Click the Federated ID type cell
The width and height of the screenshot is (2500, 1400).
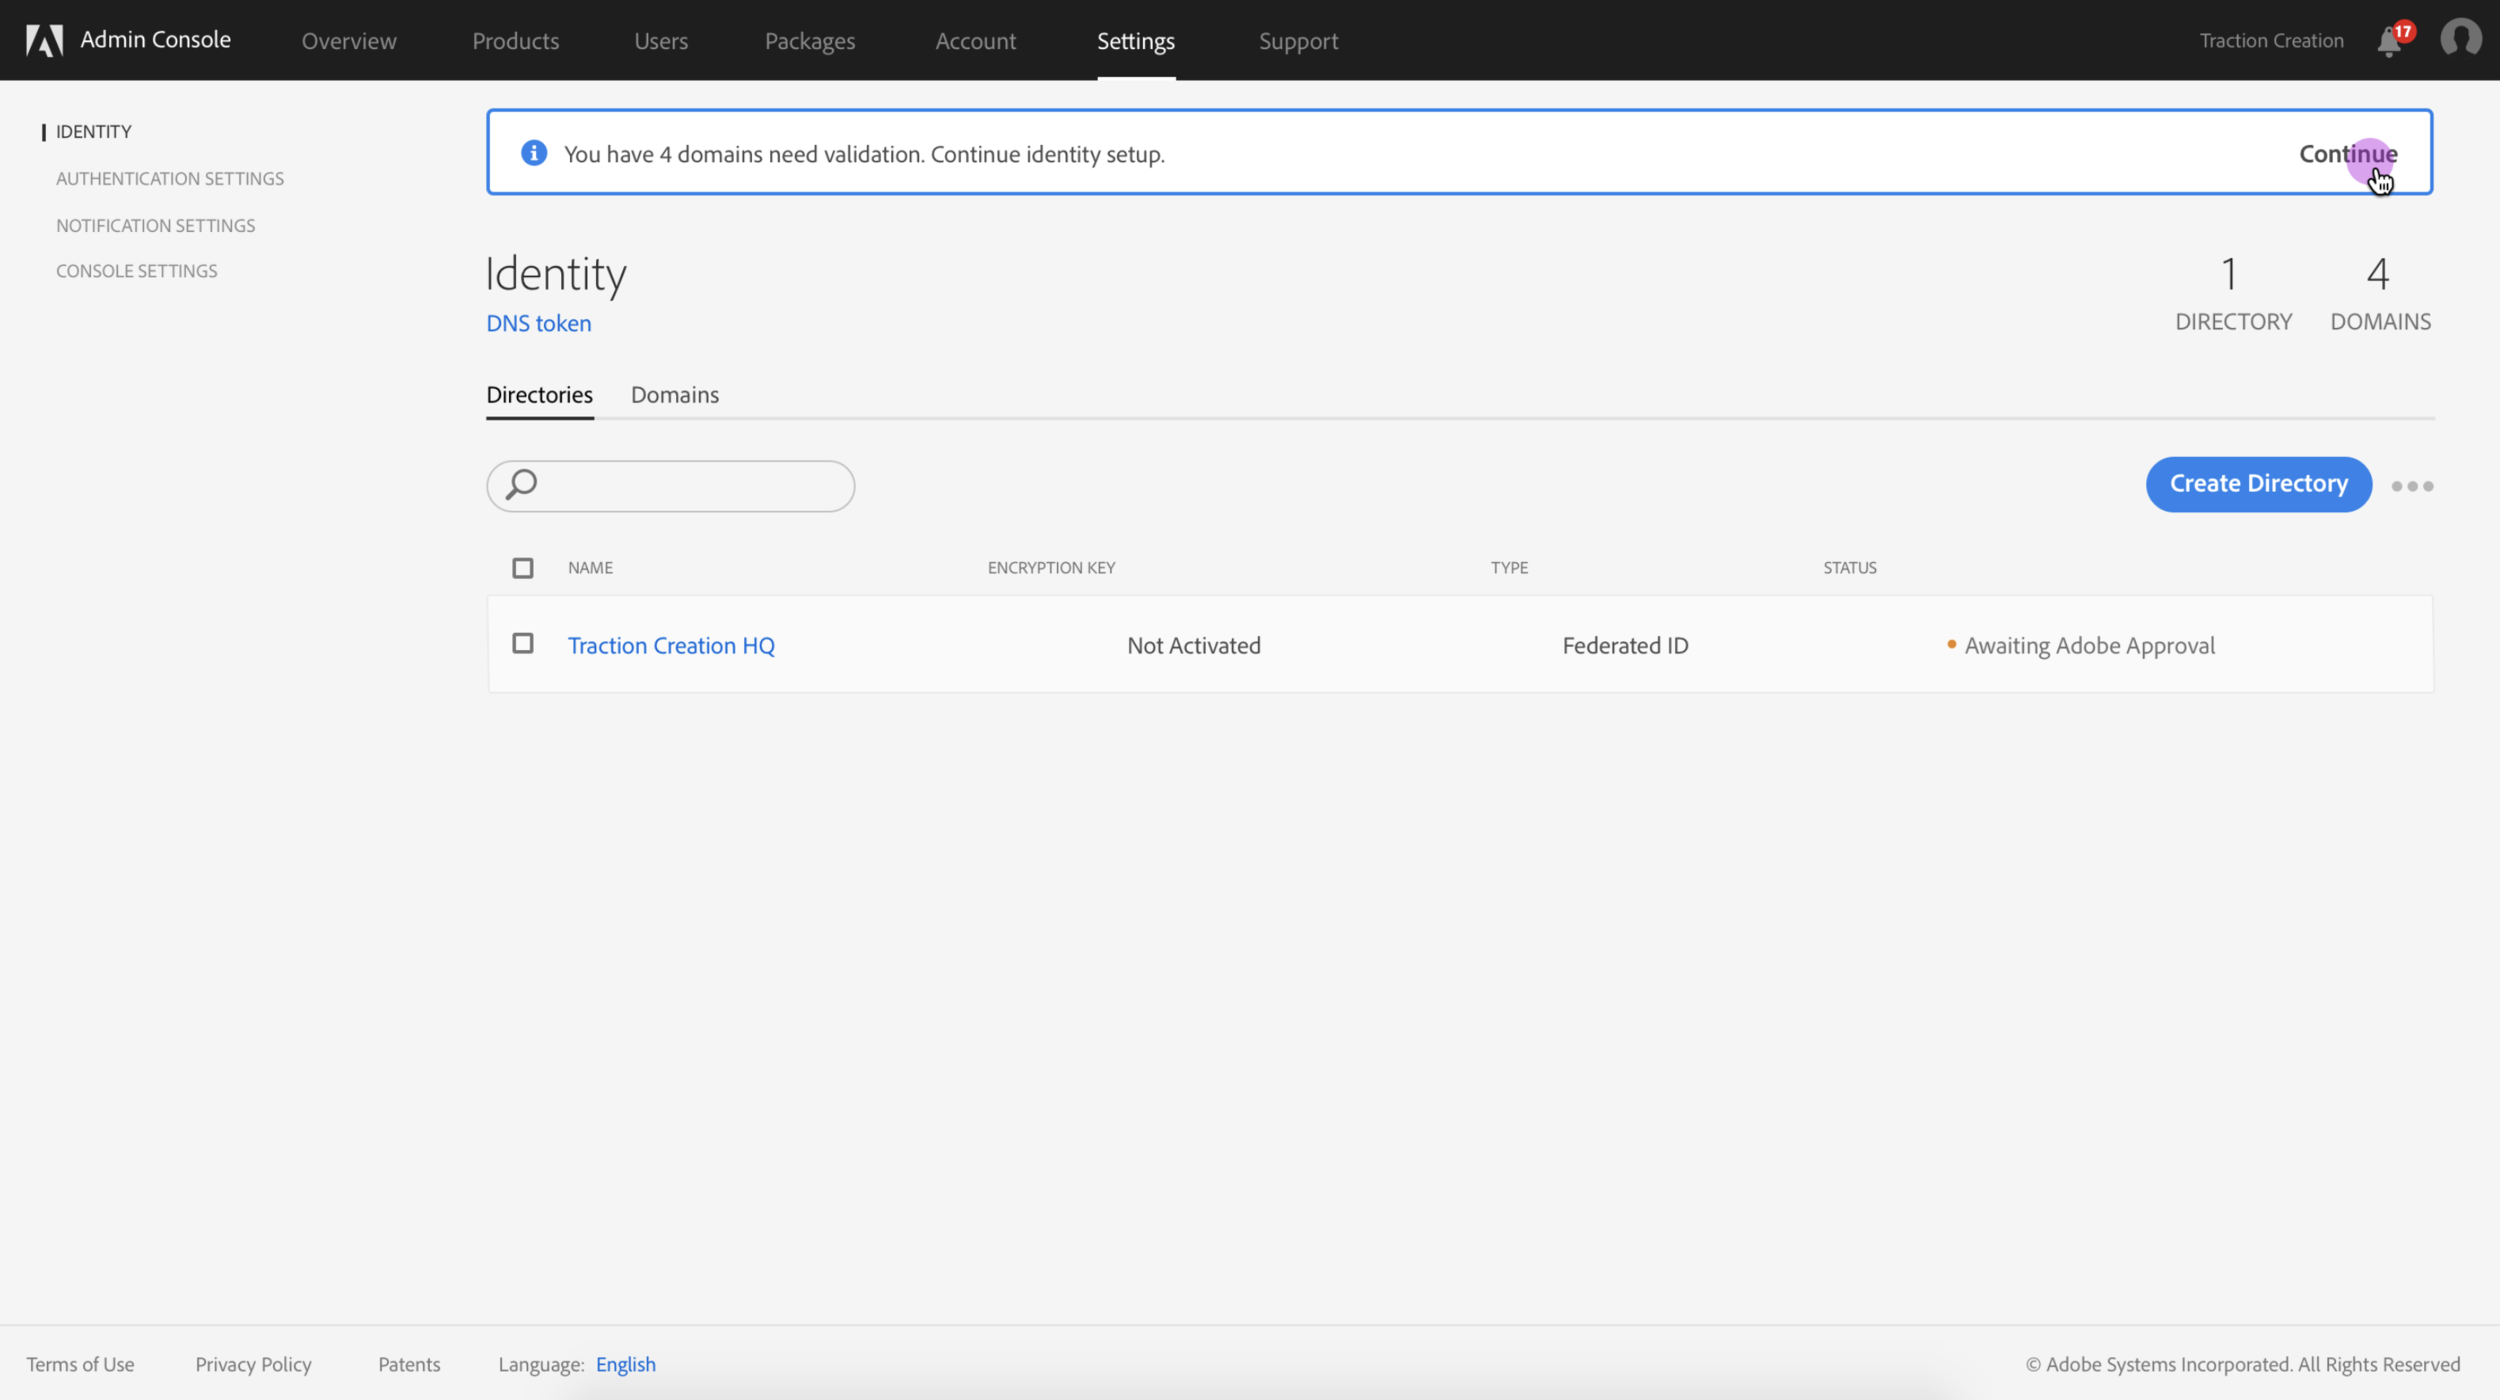click(1625, 645)
